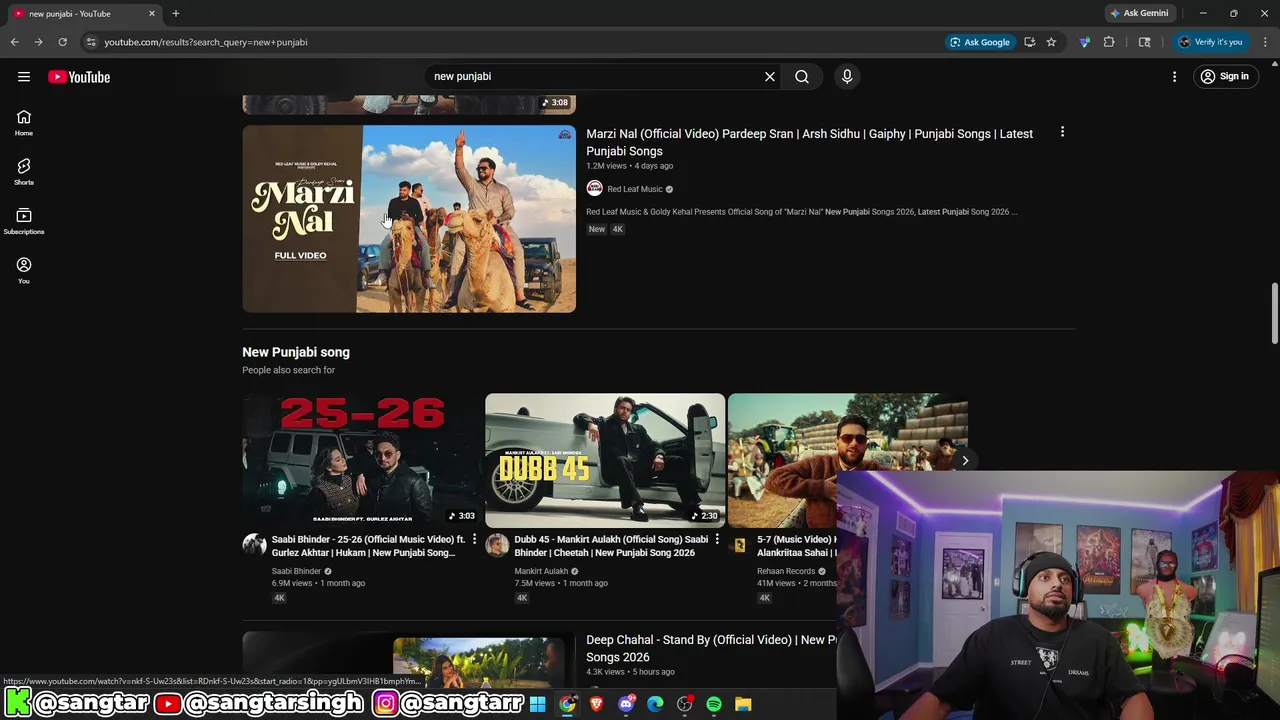Click the vertical page scrollbar
1280x720 pixels.
[1274, 313]
